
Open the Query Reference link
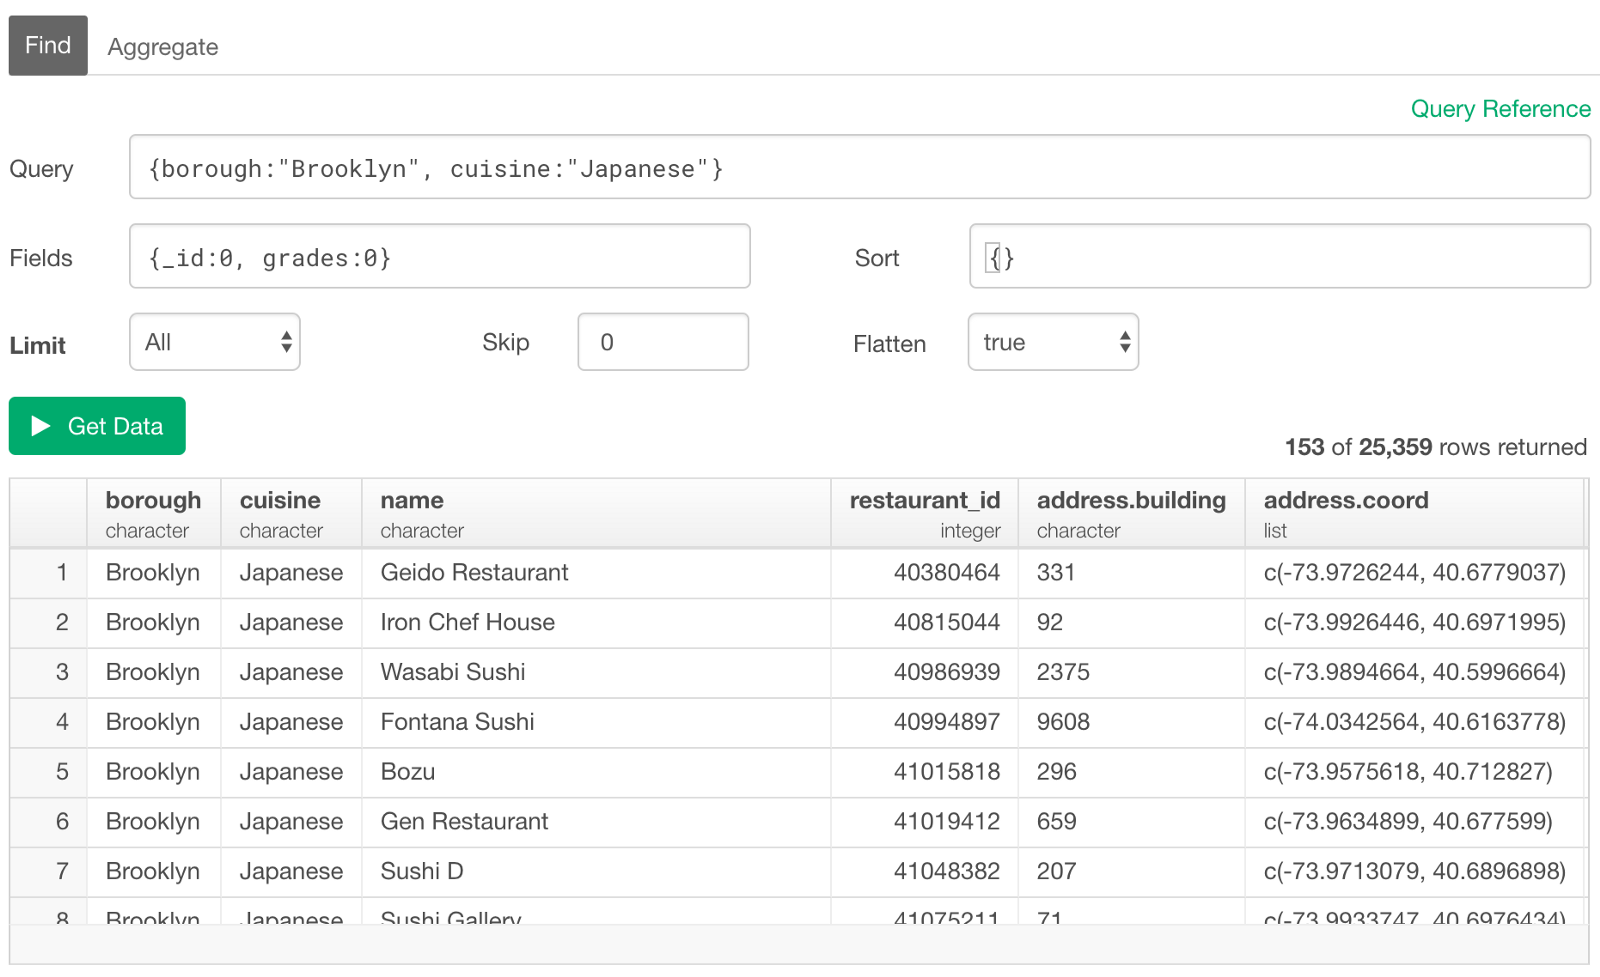[1500, 109]
